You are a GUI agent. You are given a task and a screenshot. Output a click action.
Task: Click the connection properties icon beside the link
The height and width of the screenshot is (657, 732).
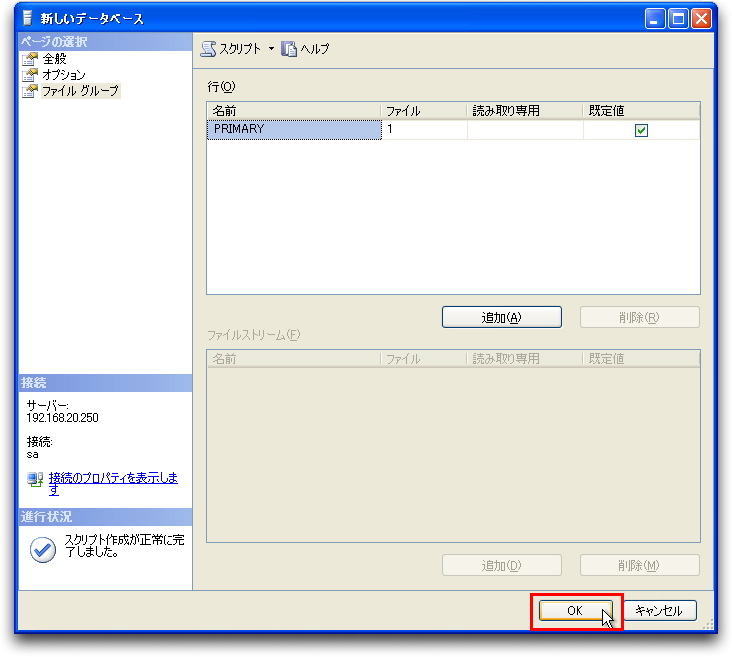[x=36, y=479]
